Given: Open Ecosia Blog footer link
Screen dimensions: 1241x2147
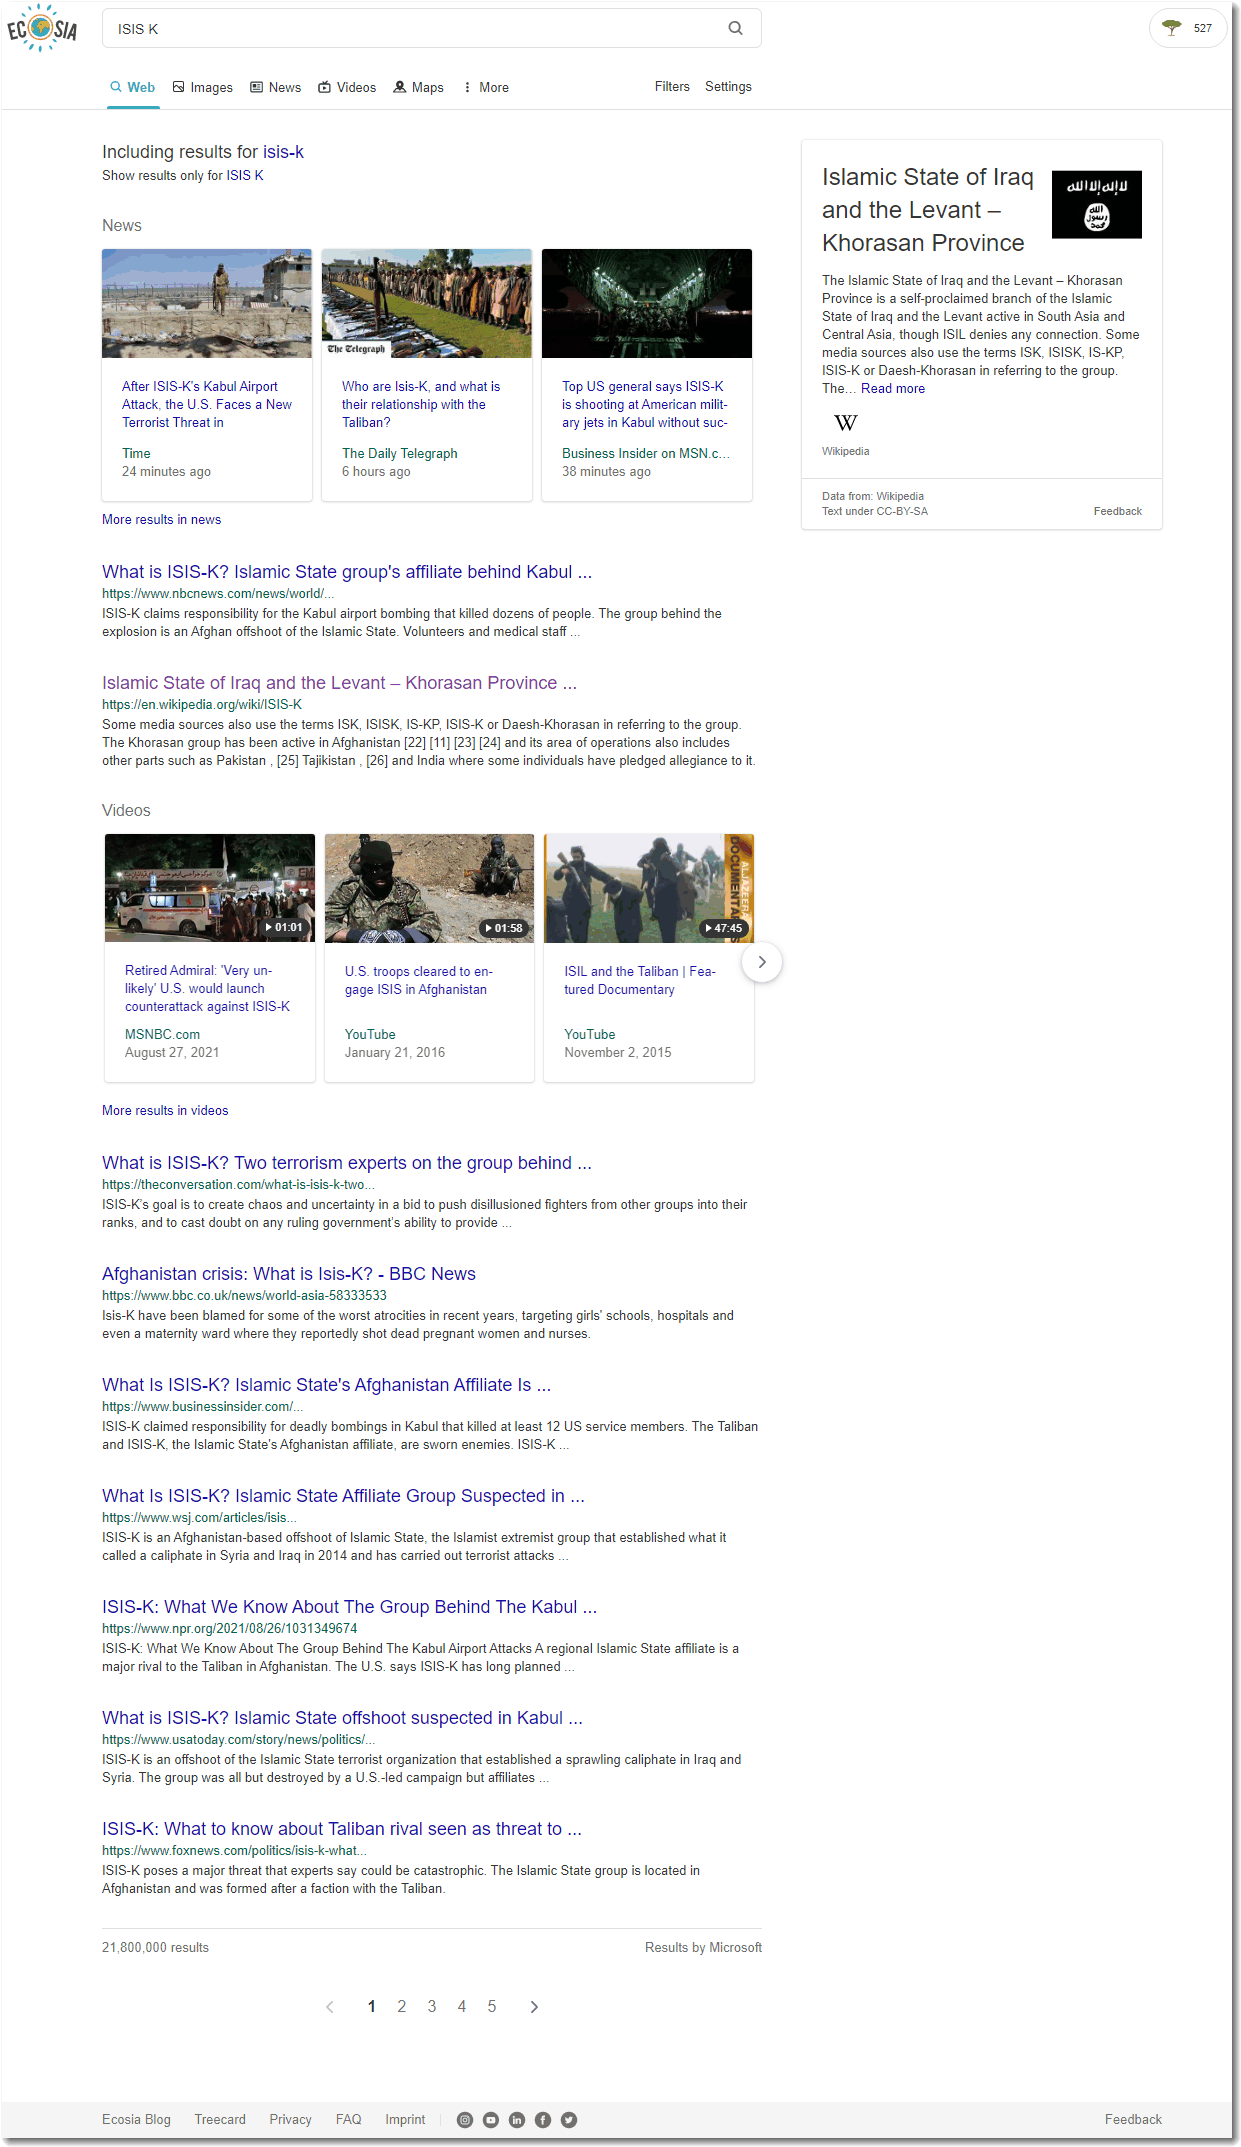Looking at the screenshot, I should tap(136, 2119).
